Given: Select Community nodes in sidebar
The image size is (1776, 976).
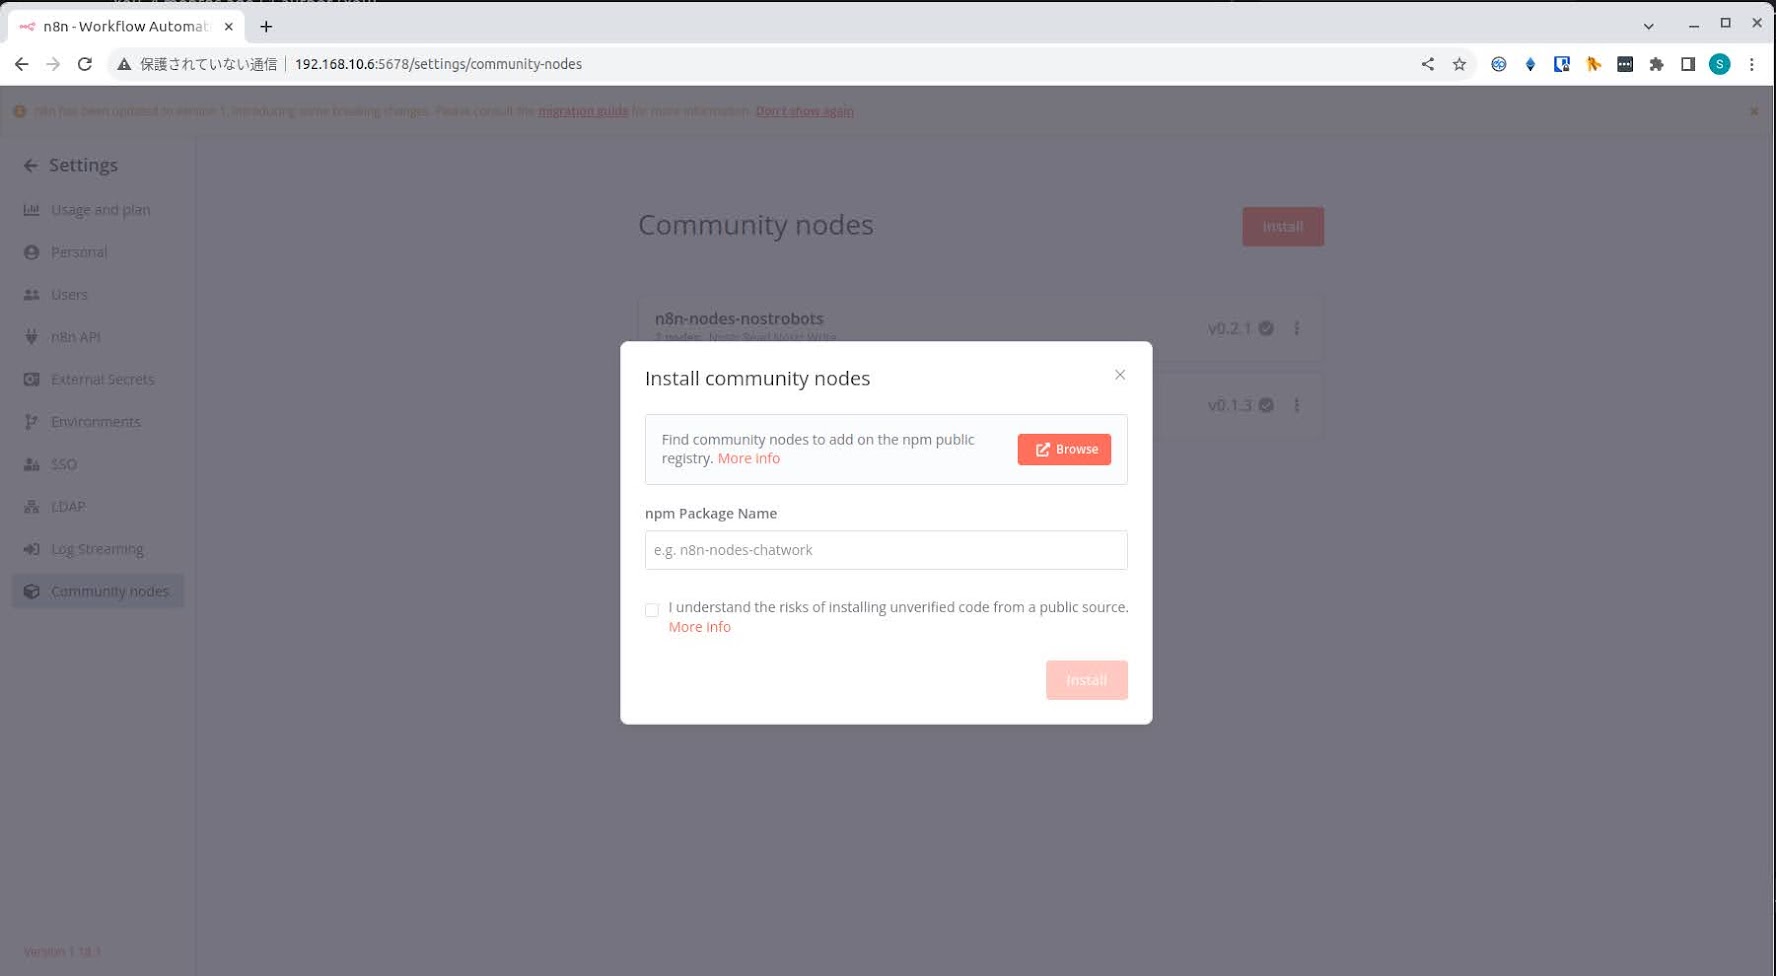Looking at the screenshot, I should [x=98, y=592].
